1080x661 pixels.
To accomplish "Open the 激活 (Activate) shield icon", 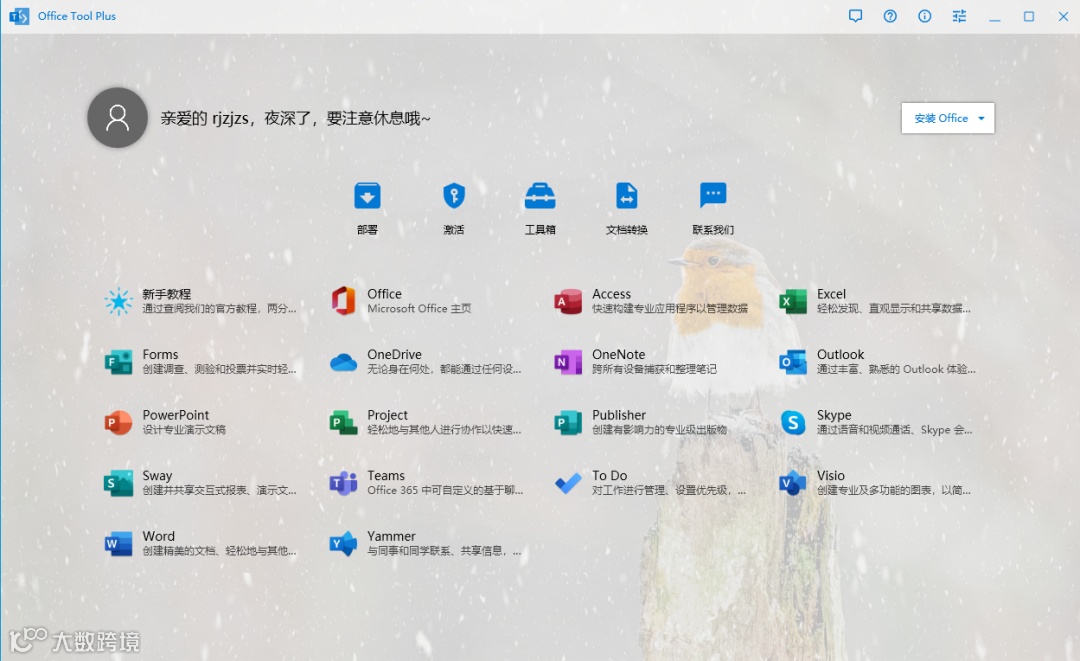I will [x=453, y=196].
